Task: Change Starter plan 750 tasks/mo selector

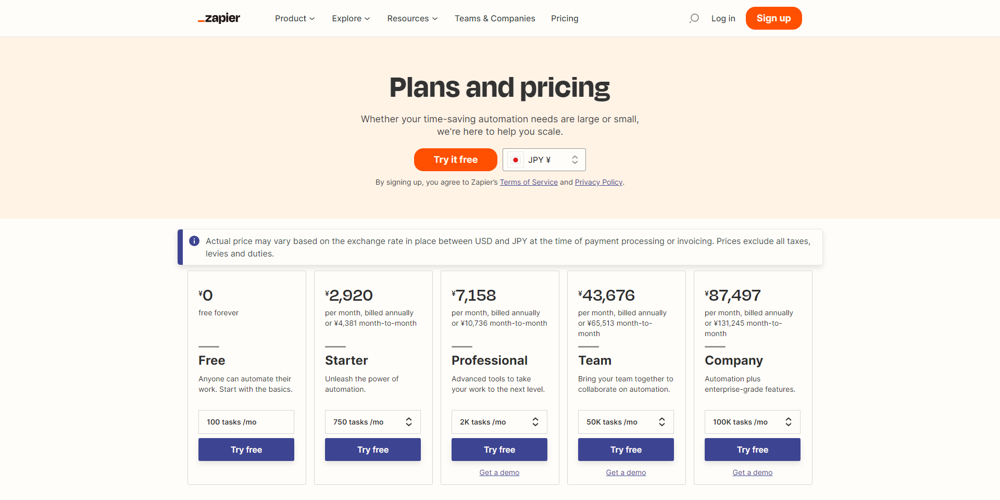Action: pos(372,422)
